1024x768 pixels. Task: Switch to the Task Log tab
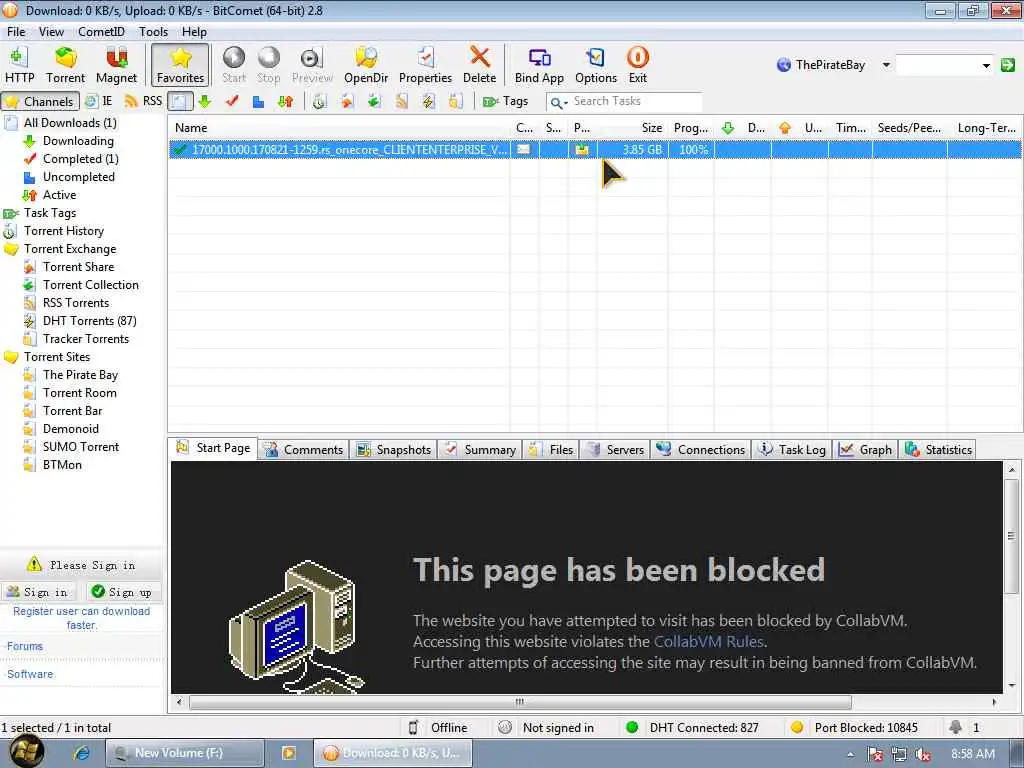792,450
